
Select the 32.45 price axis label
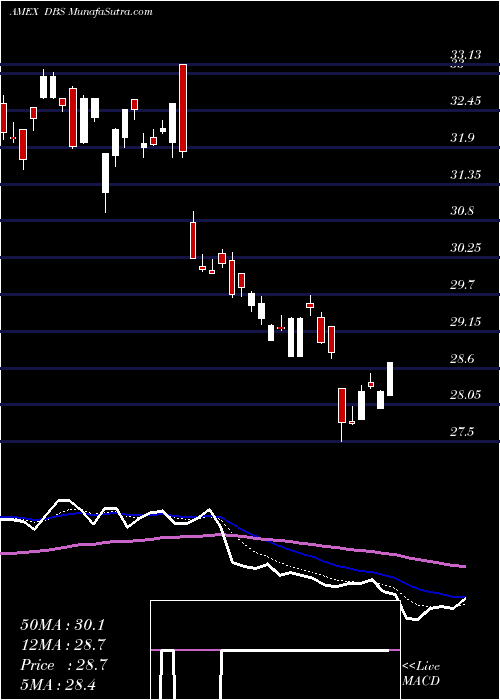click(x=465, y=101)
